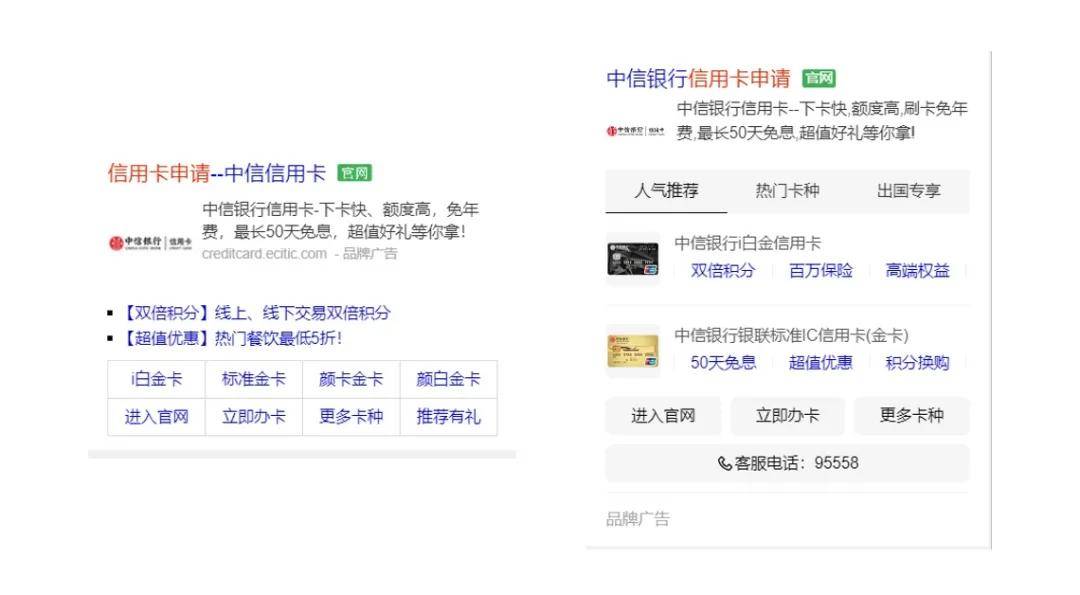This screenshot has width=1080, height=595.
Task: Click the 推荐有礼 table cell
Action: 448,417
